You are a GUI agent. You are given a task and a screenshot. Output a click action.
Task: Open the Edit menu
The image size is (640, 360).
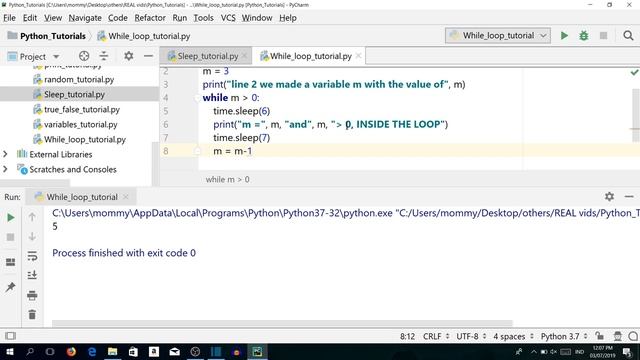pos(30,18)
